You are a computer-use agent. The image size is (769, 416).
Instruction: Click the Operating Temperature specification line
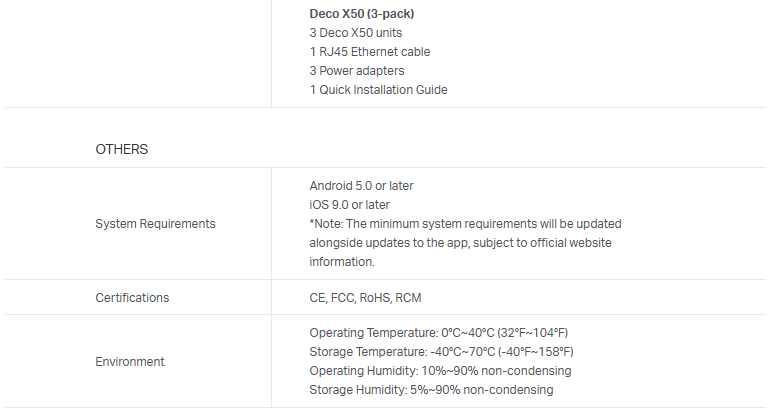pyautogui.click(x=439, y=333)
